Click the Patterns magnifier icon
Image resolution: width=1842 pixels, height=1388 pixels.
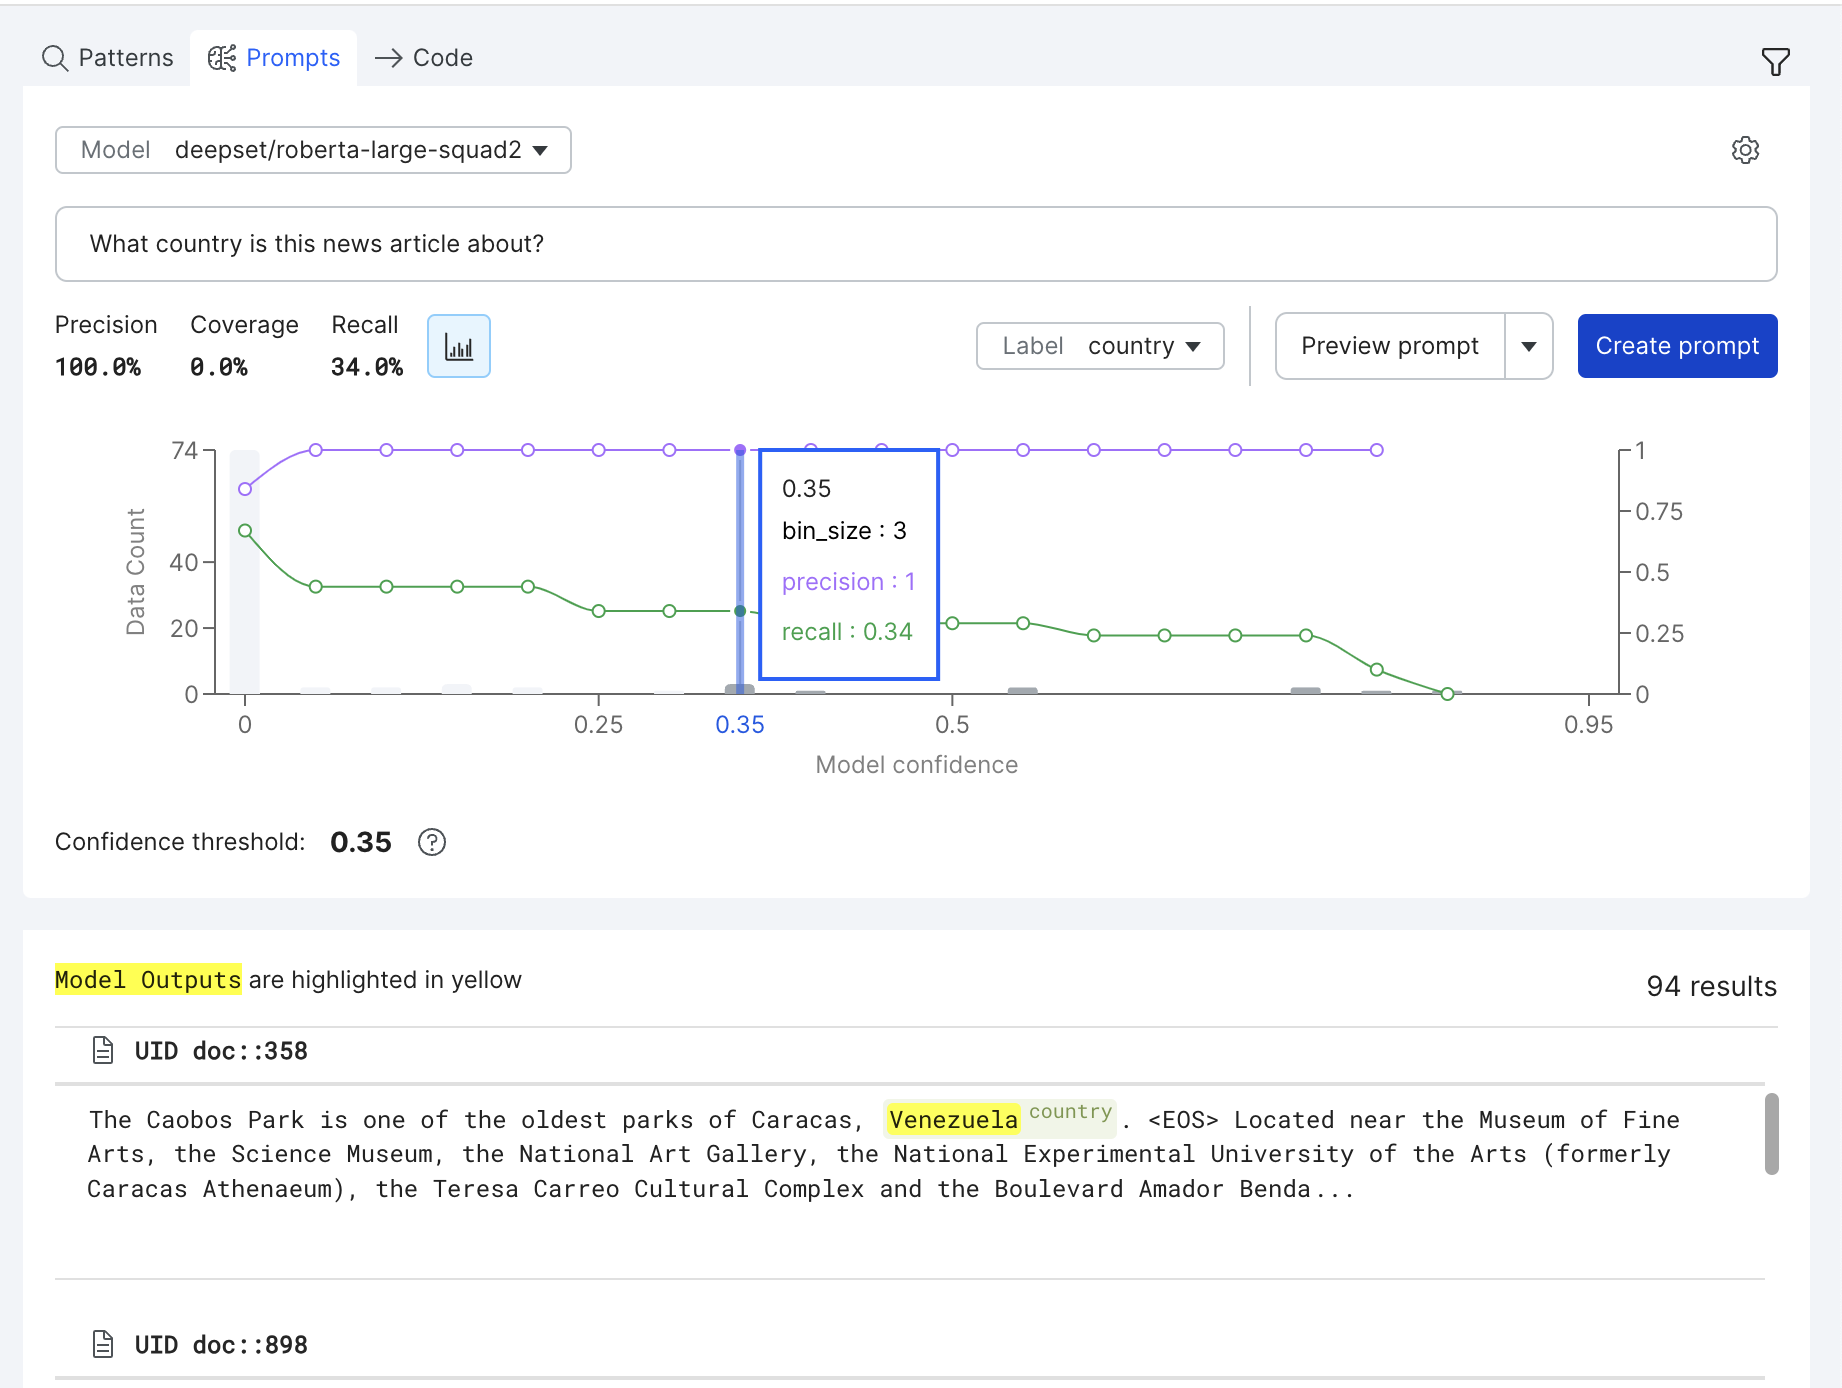click(55, 58)
